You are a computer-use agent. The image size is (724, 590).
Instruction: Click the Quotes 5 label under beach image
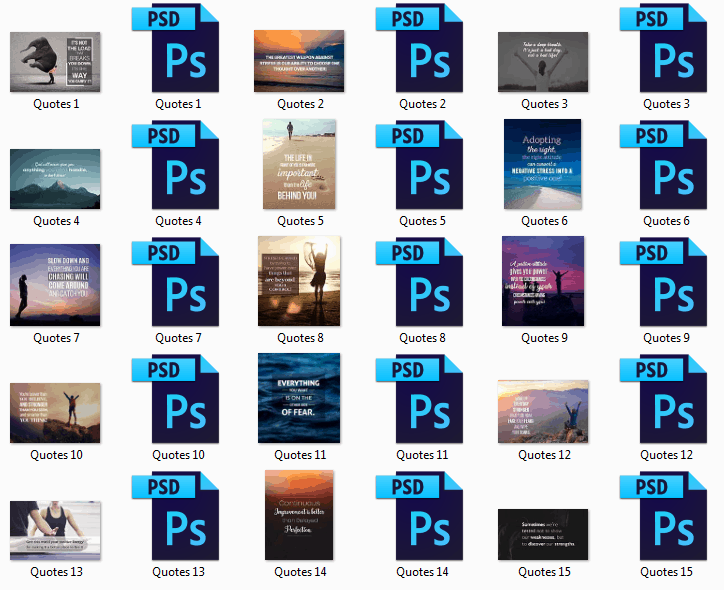click(300, 221)
